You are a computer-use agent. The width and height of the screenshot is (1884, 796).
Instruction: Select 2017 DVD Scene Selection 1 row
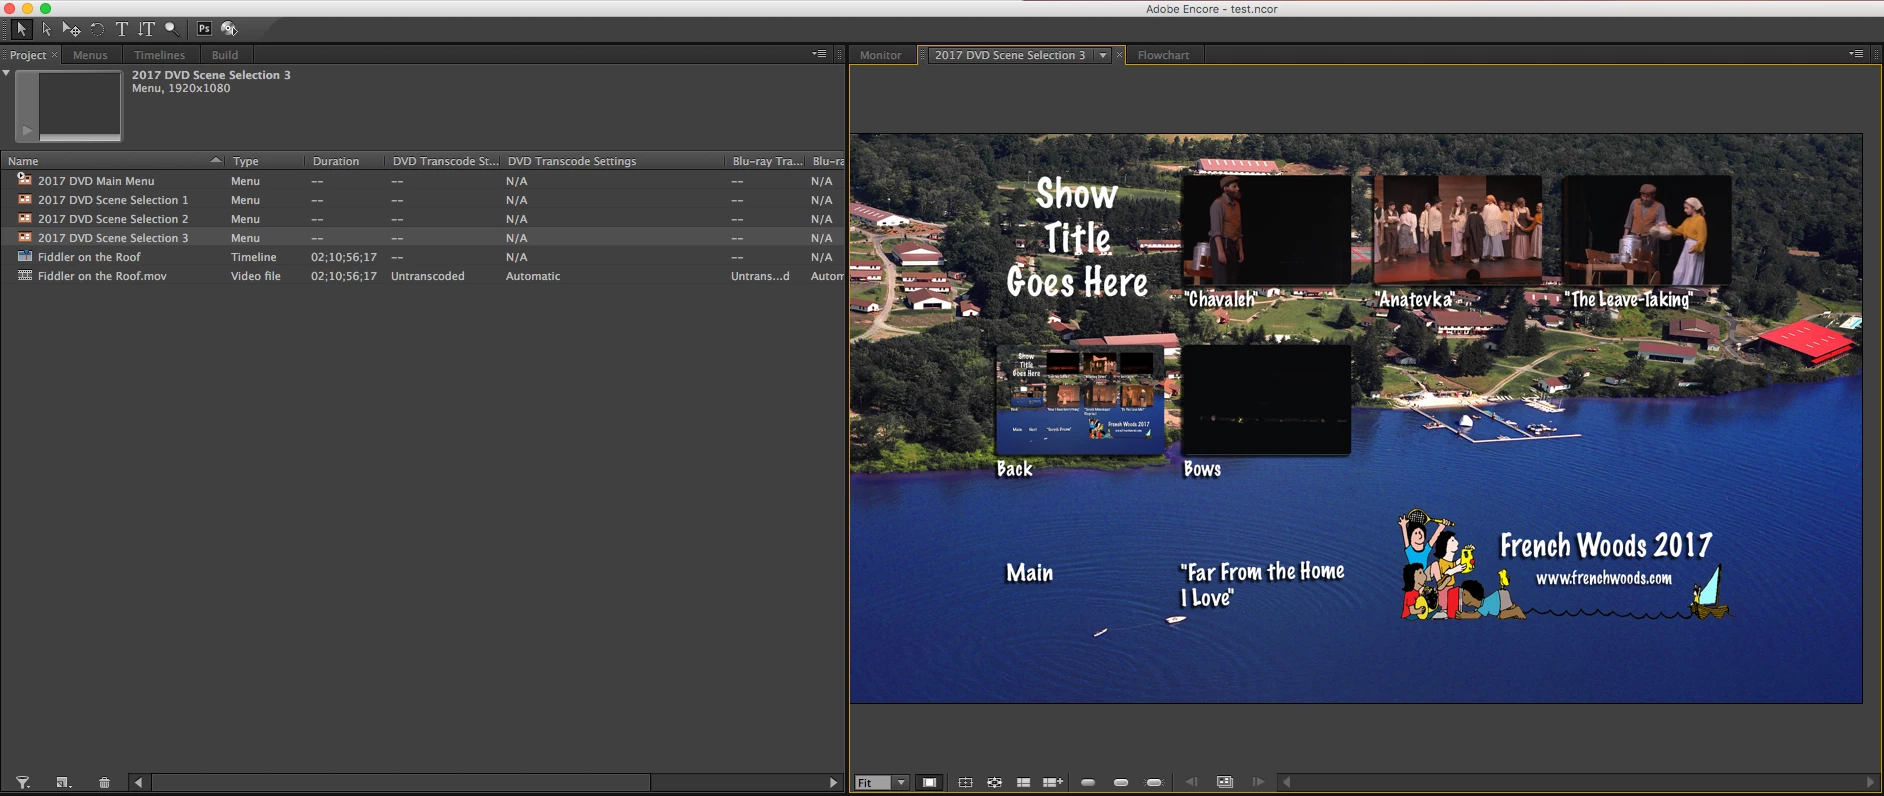pyautogui.click(x=422, y=200)
